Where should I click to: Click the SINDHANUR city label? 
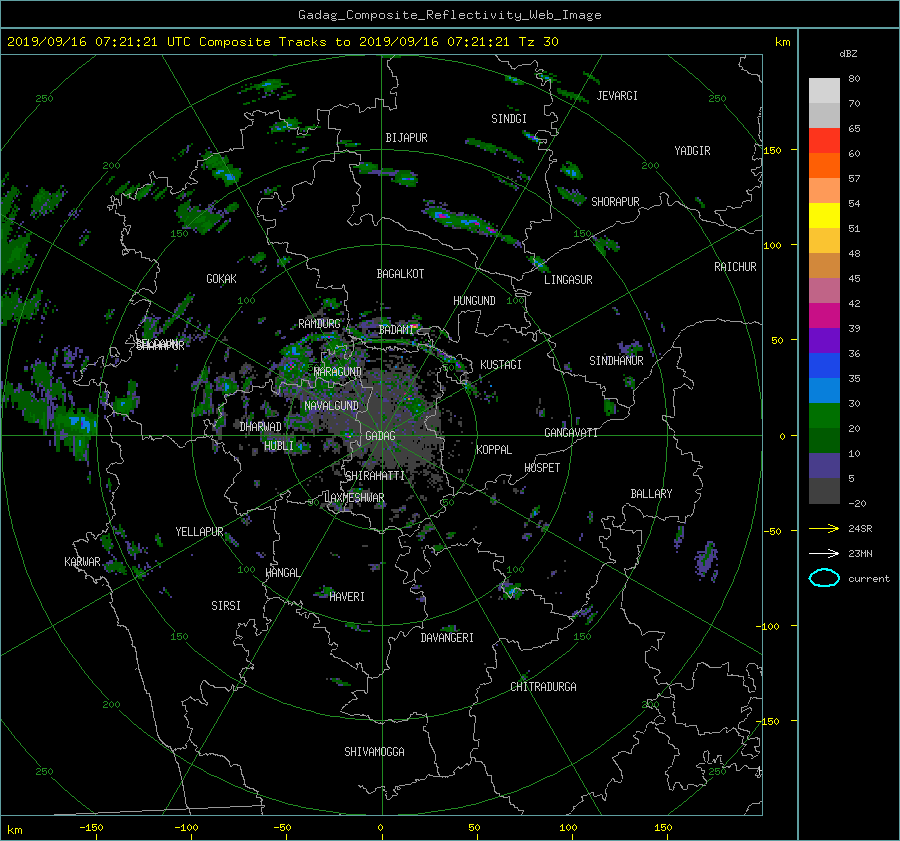click(x=616, y=361)
